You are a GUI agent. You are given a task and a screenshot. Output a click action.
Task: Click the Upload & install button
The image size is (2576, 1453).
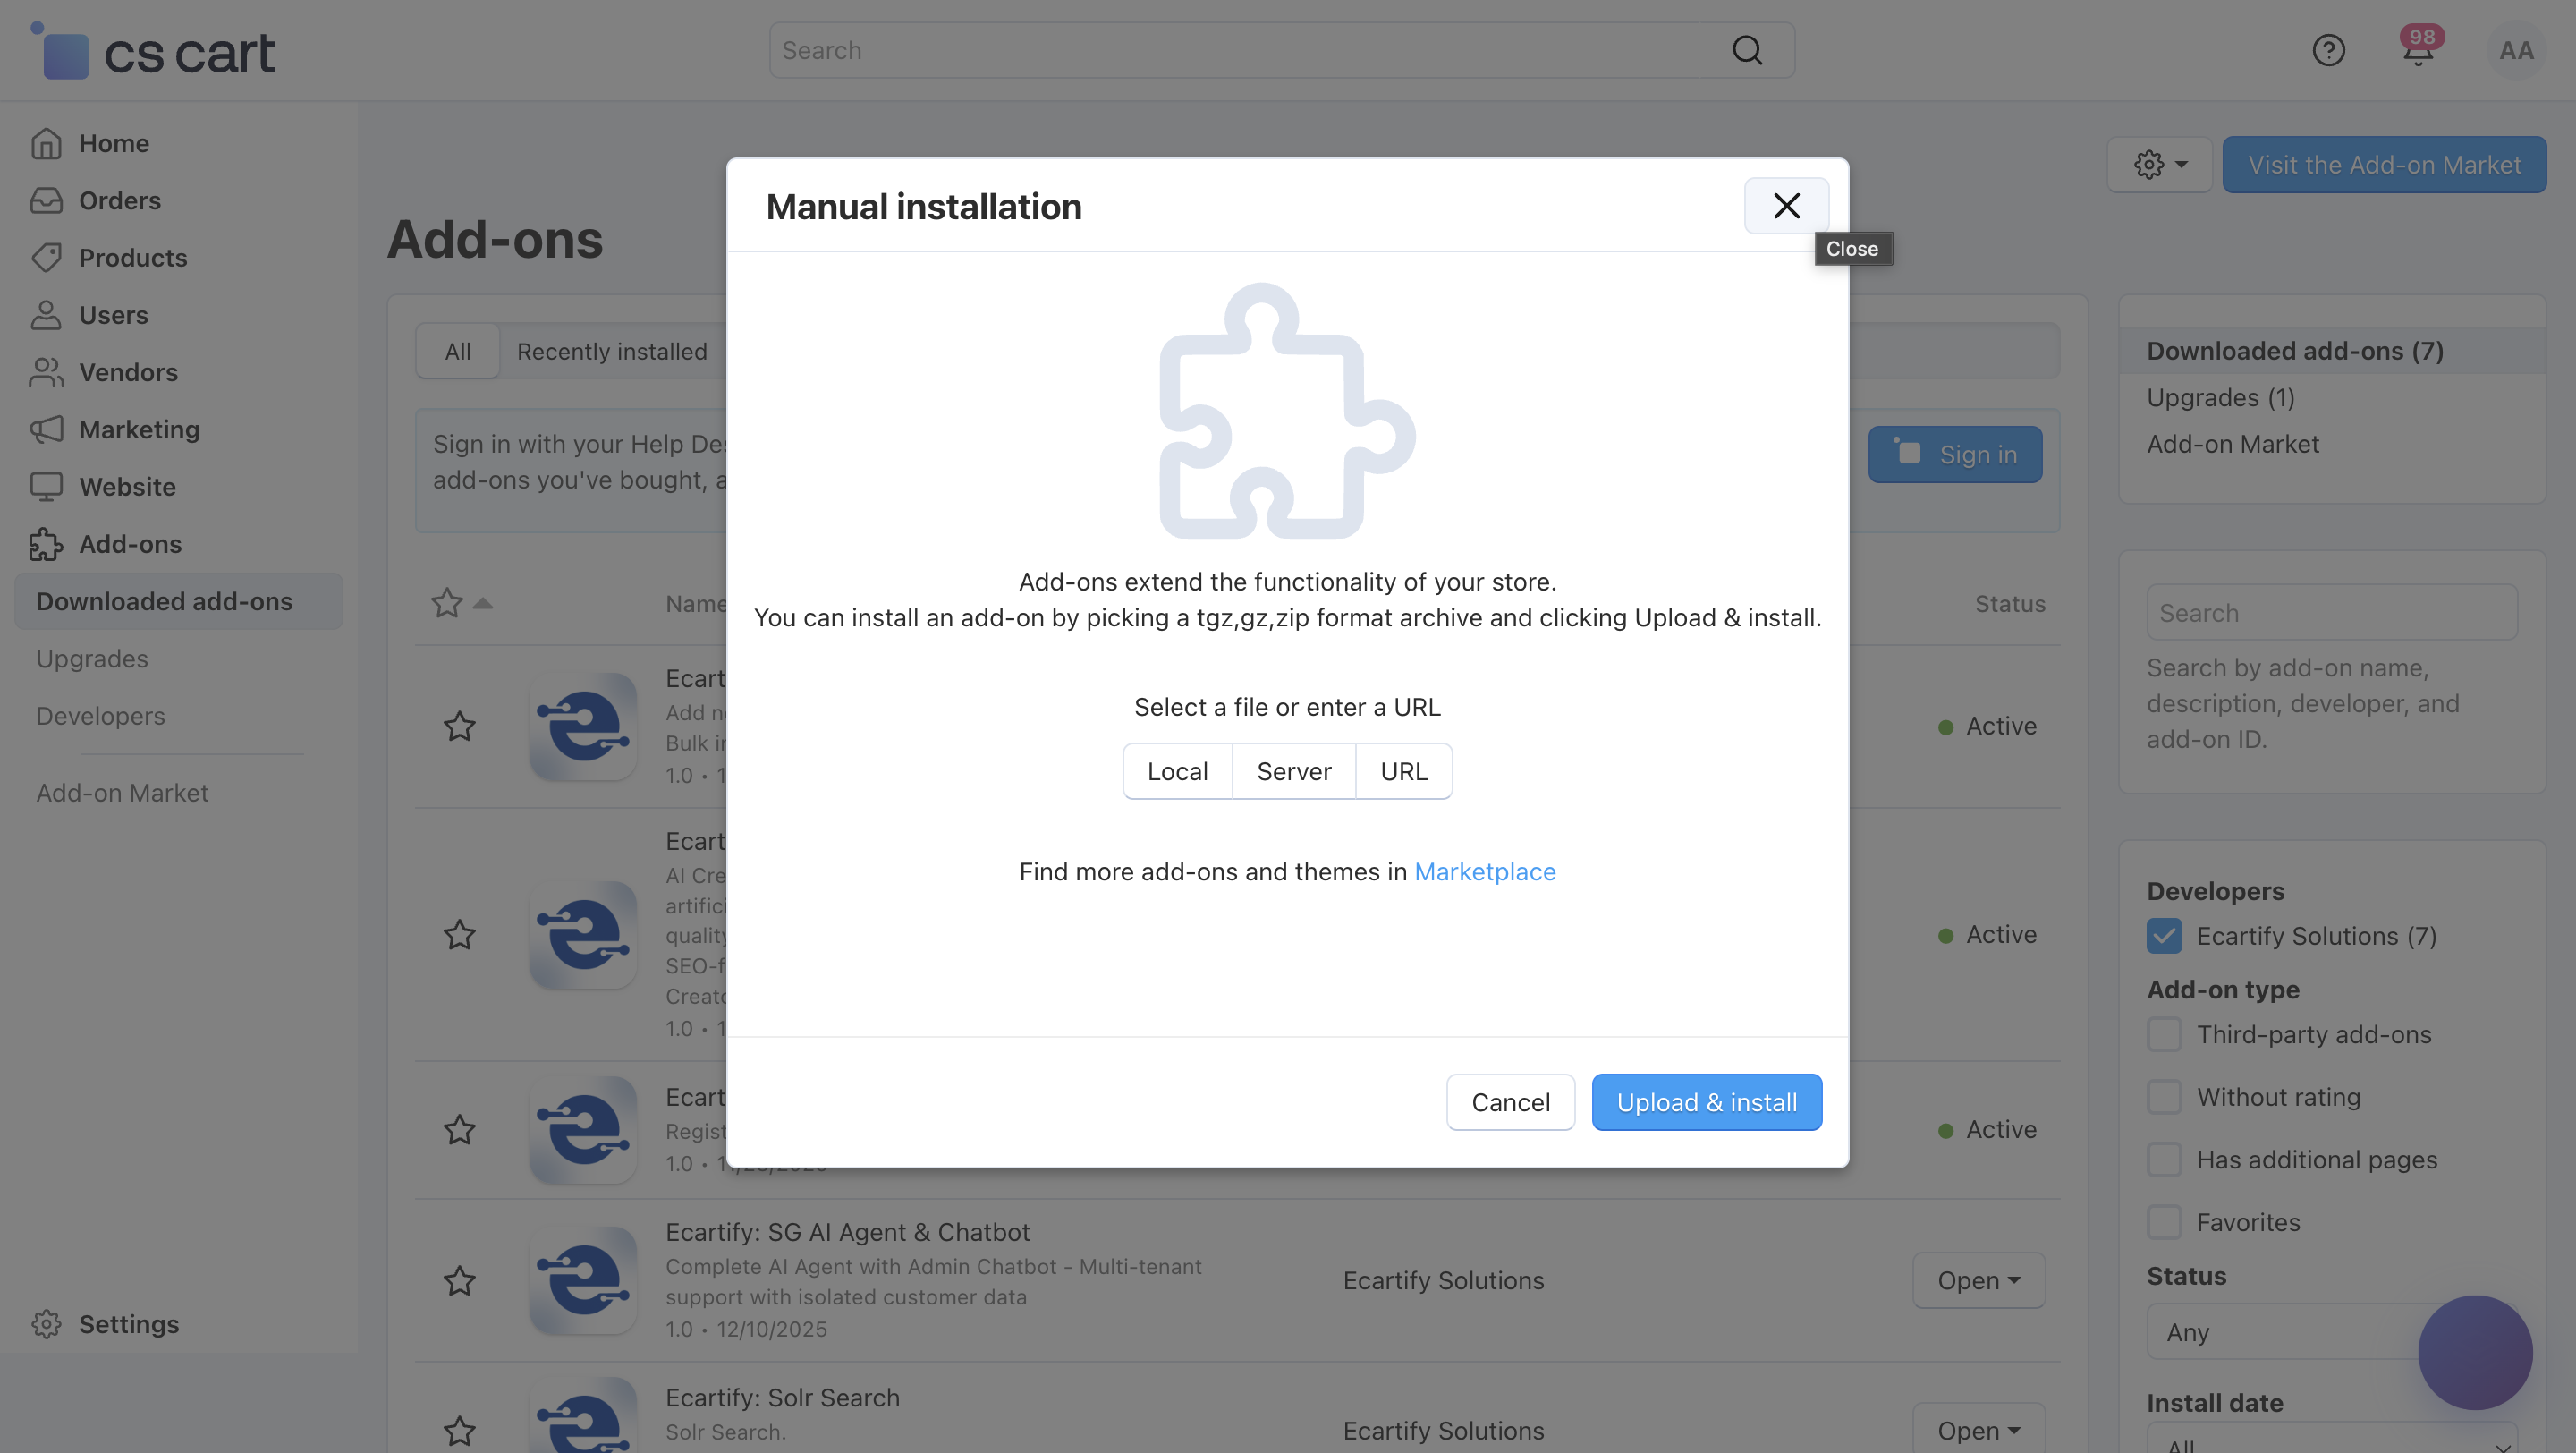click(1706, 1102)
